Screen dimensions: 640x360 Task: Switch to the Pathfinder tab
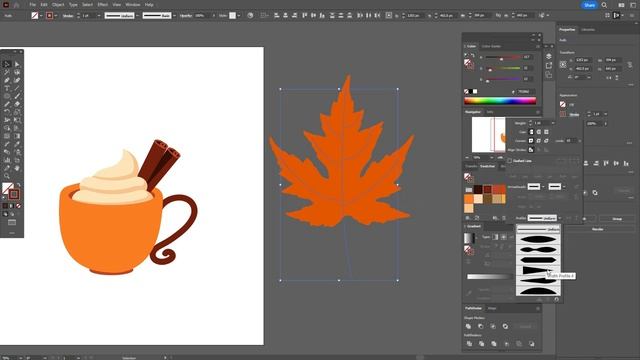[x=473, y=308]
